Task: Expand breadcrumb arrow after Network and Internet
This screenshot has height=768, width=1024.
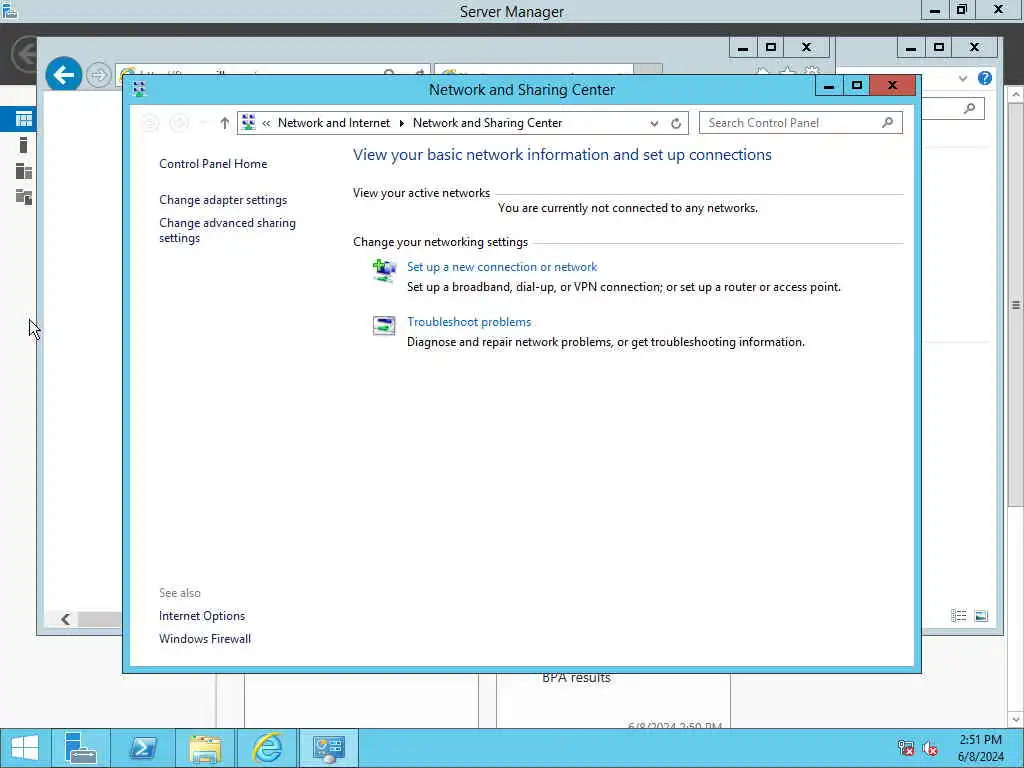Action: click(x=401, y=123)
